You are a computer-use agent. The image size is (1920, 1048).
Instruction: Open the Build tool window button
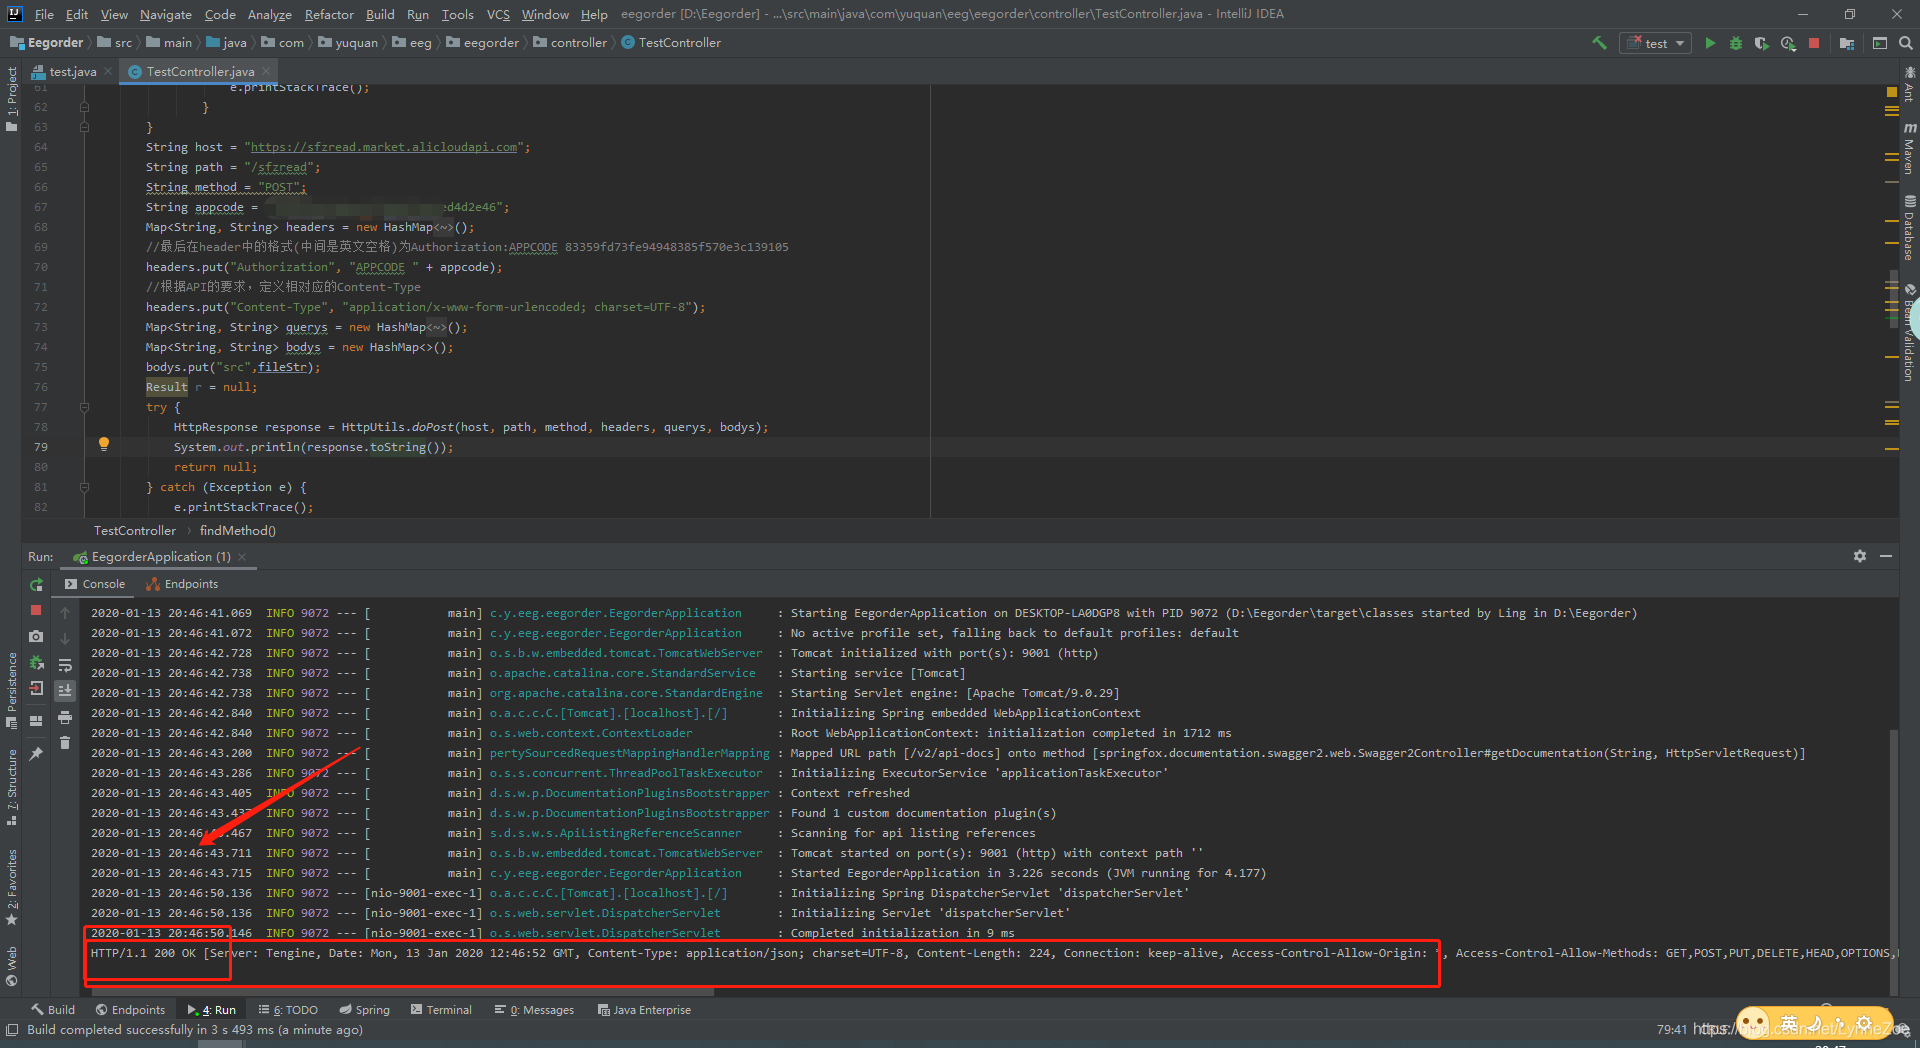point(53,1010)
